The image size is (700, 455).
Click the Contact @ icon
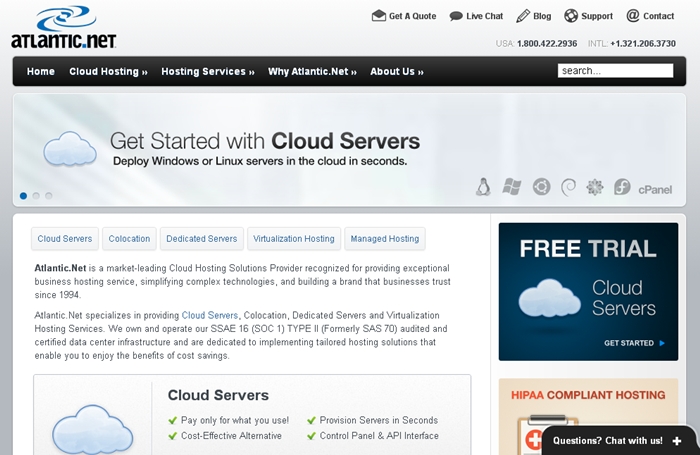[633, 16]
